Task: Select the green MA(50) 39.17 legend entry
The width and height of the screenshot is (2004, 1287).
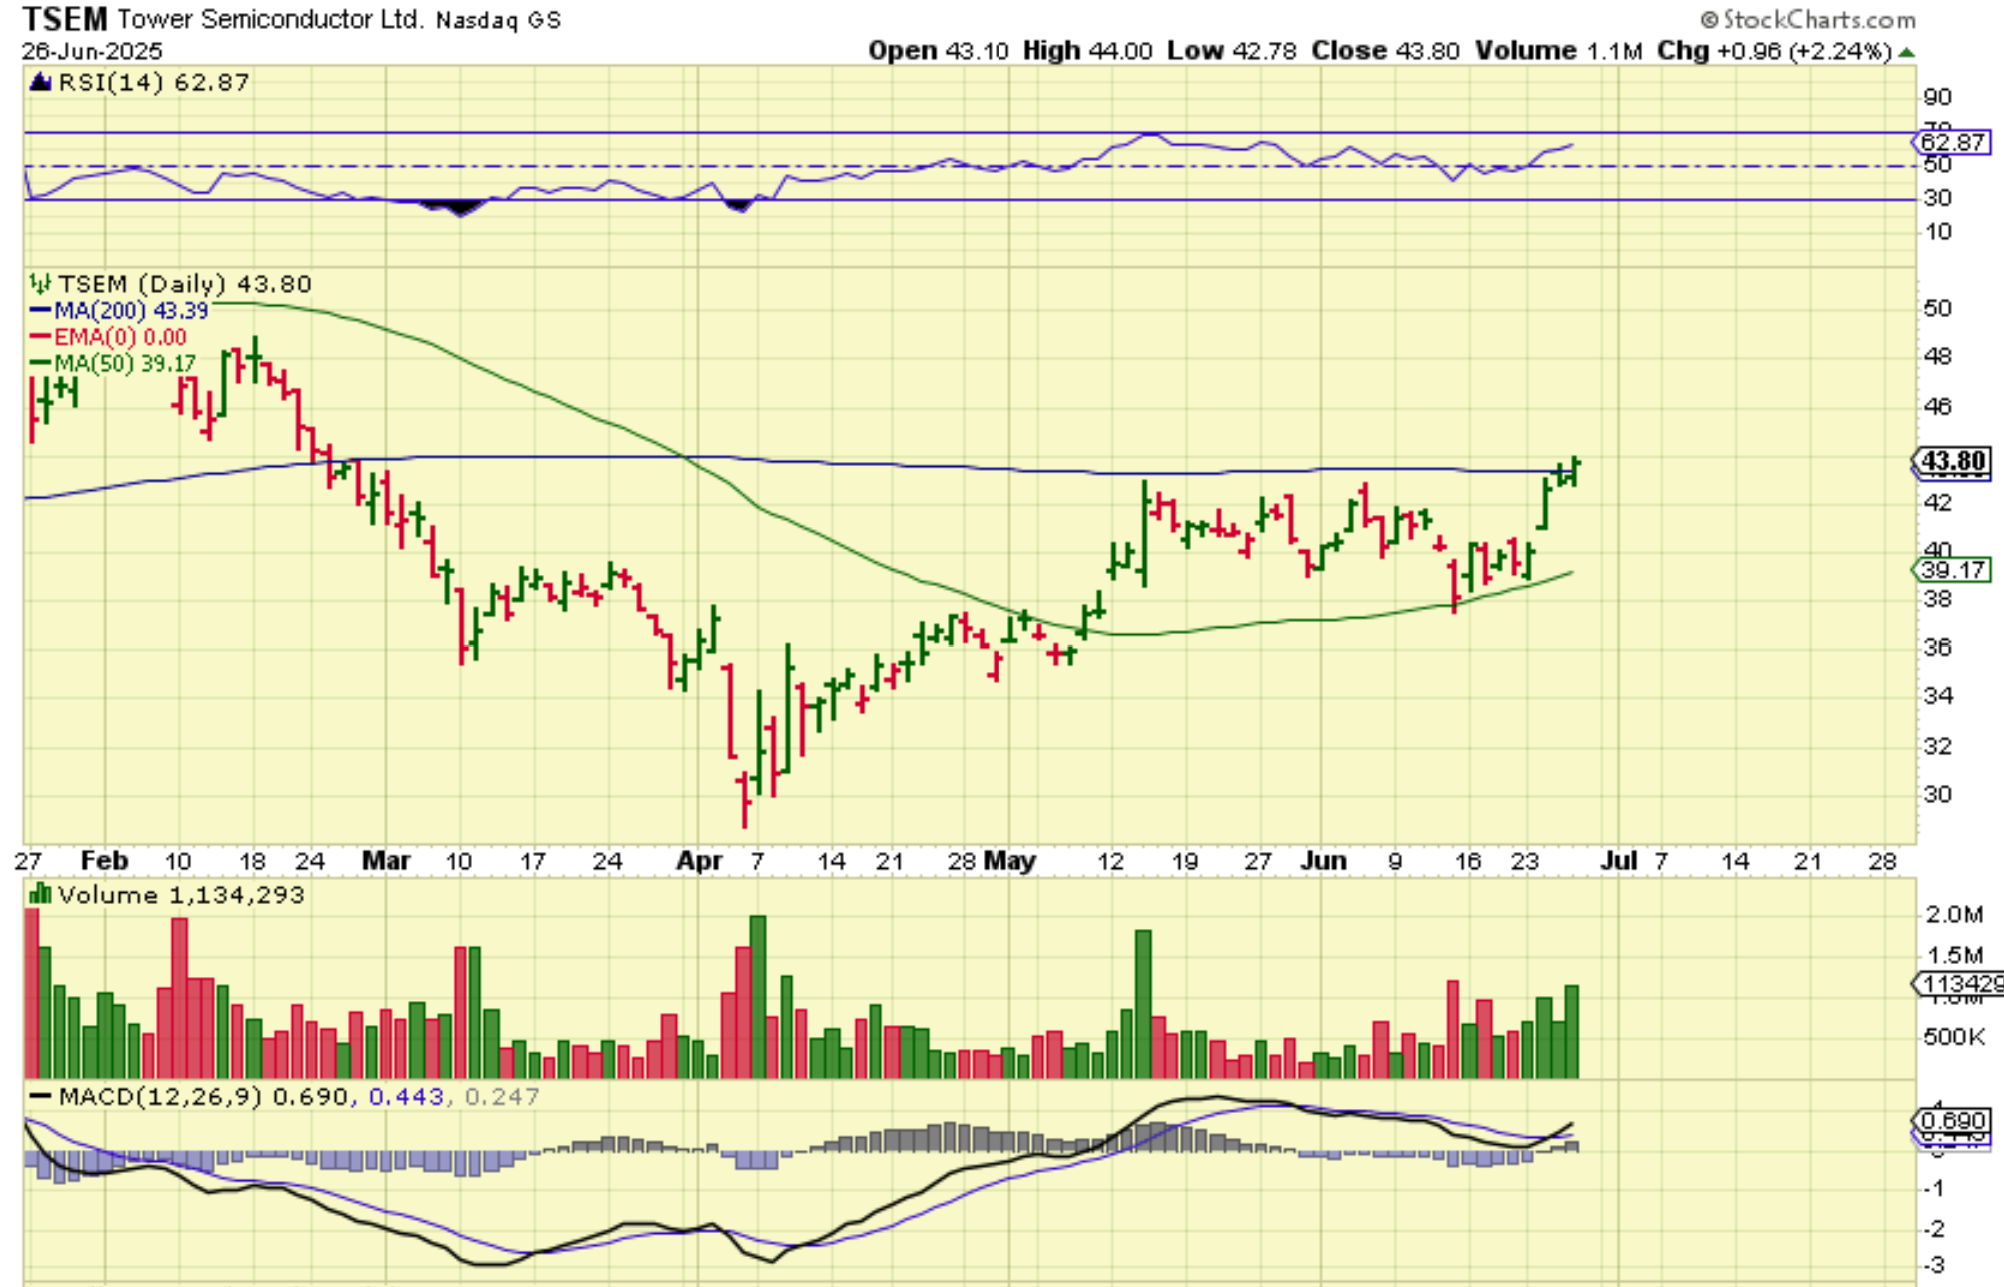Action: (x=113, y=363)
